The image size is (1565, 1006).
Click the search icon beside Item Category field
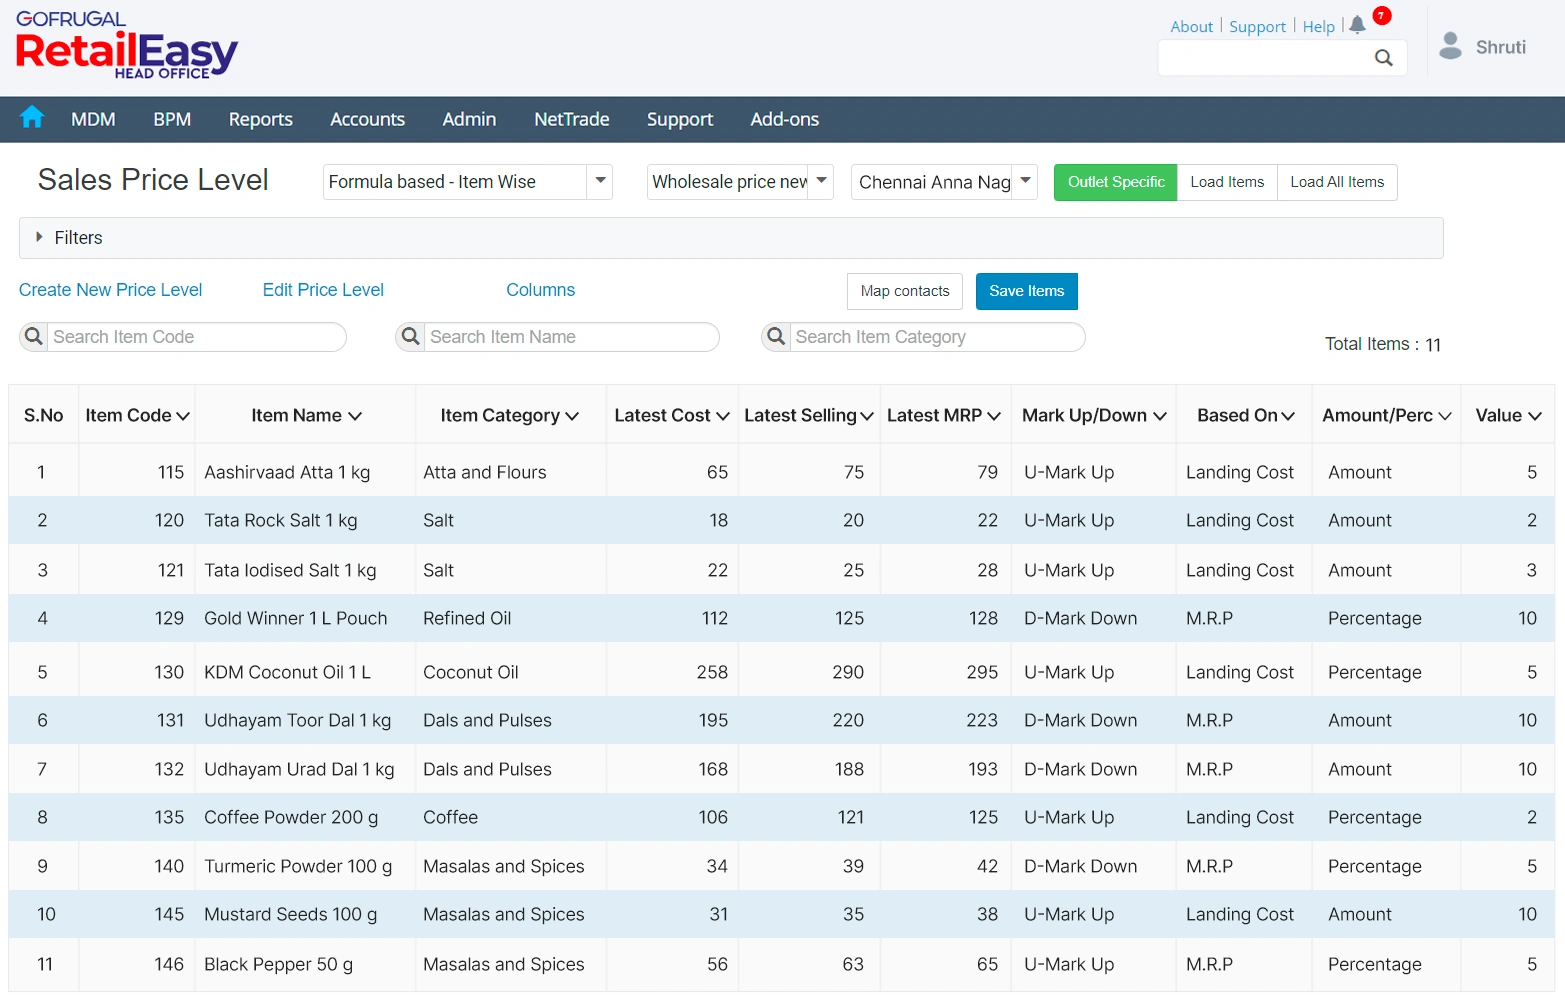(776, 337)
